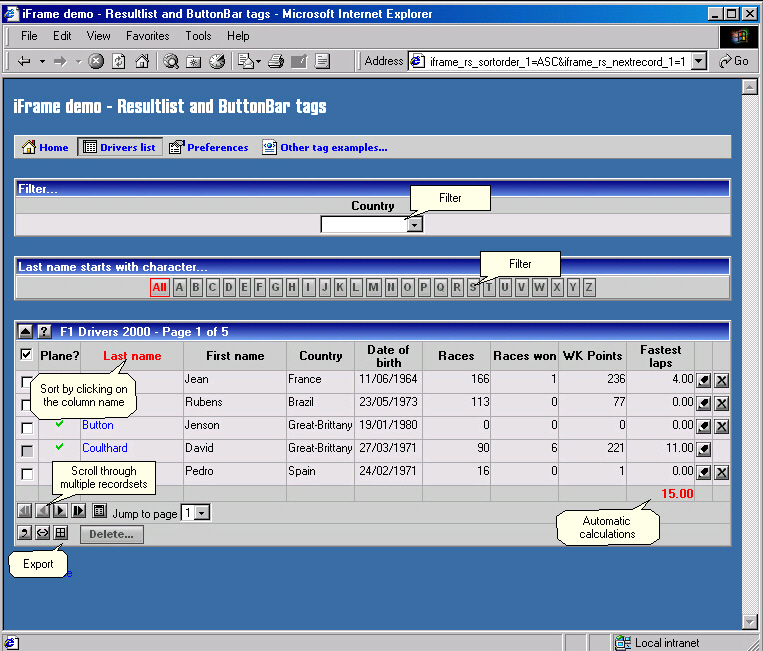This screenshot has height=651, width=763.
Task: Open the Mail button dropdown arrow
Action: (x=258, y=61)
